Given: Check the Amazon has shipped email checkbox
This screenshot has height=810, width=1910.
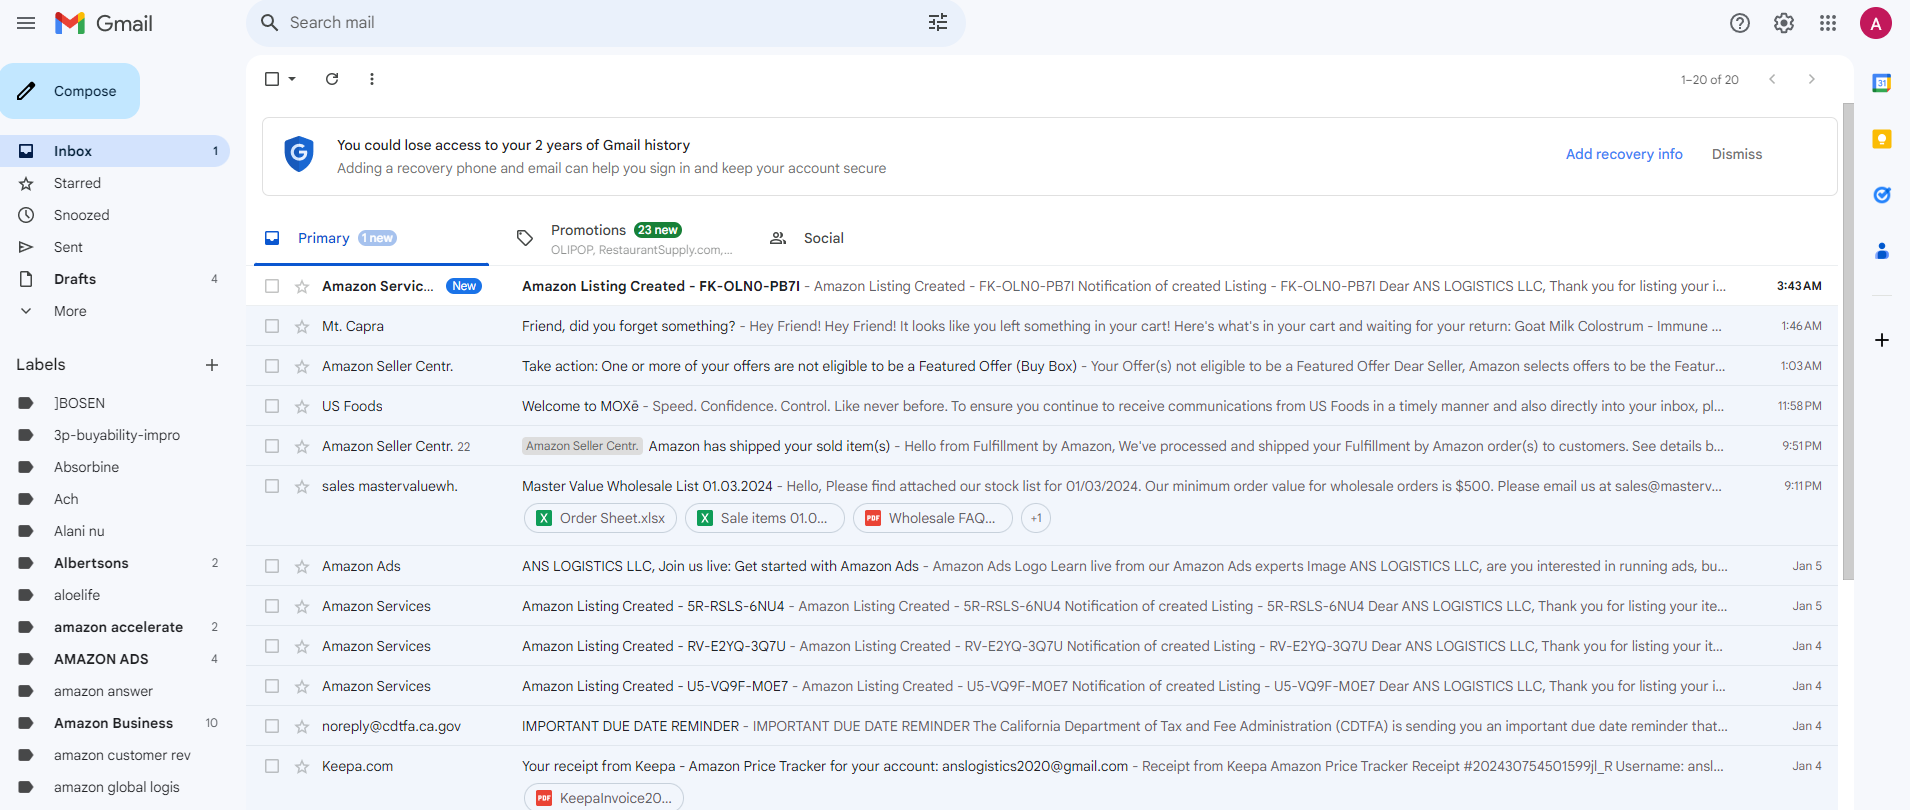Looking at the screenshot, I should (272, 446).
